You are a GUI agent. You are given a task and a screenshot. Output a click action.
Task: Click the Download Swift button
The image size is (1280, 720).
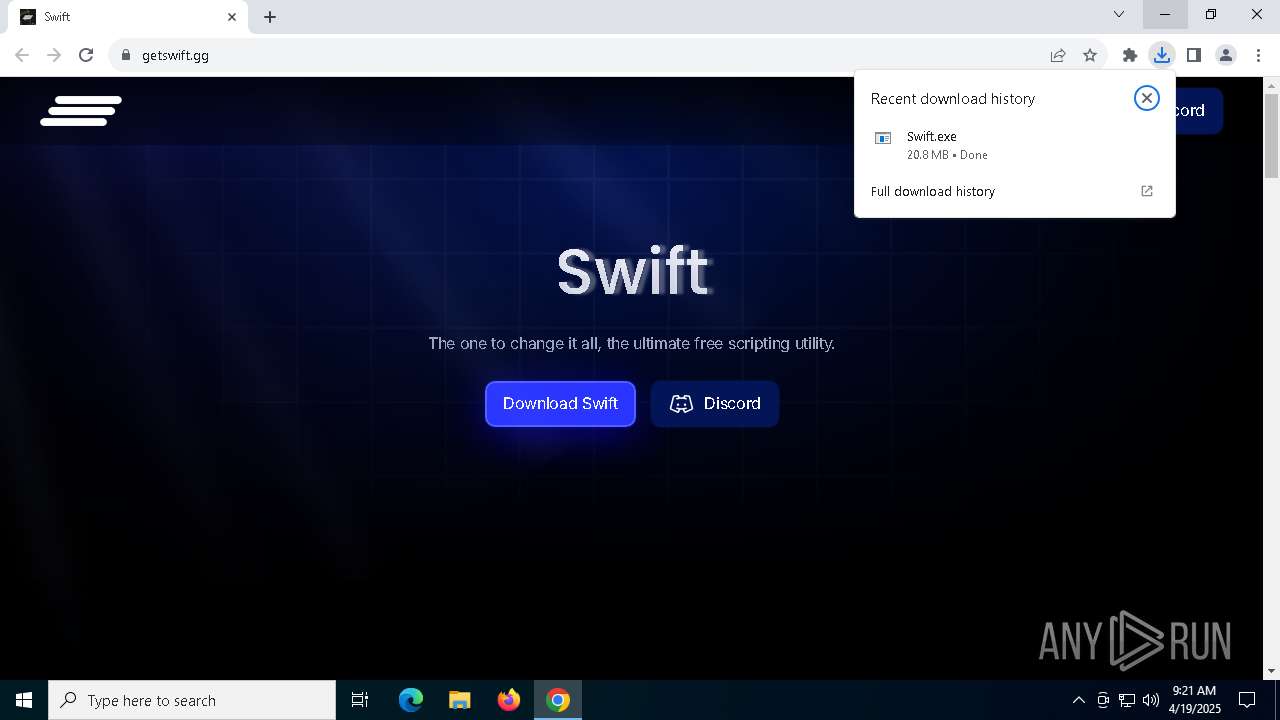[x=560, y=404]
